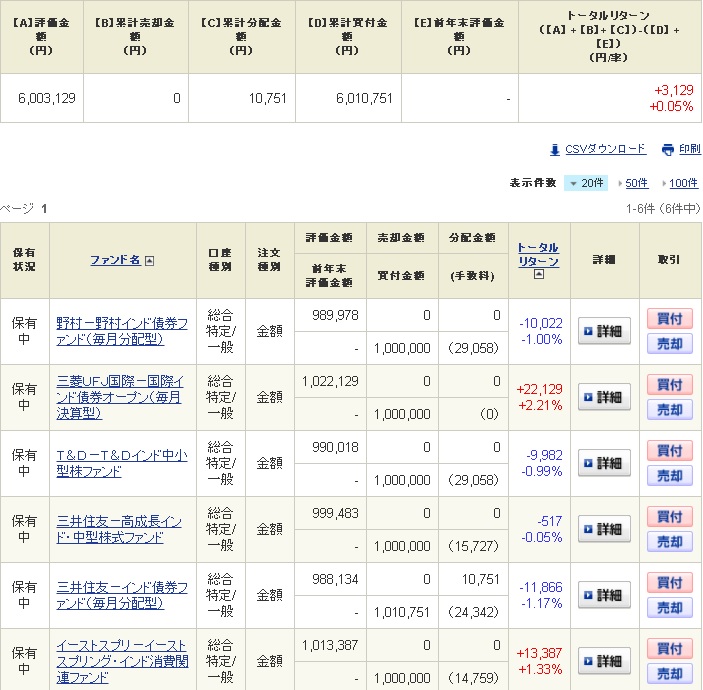Open 三井住友 高成長インド中型株式ファンド link

coord(122,529)
